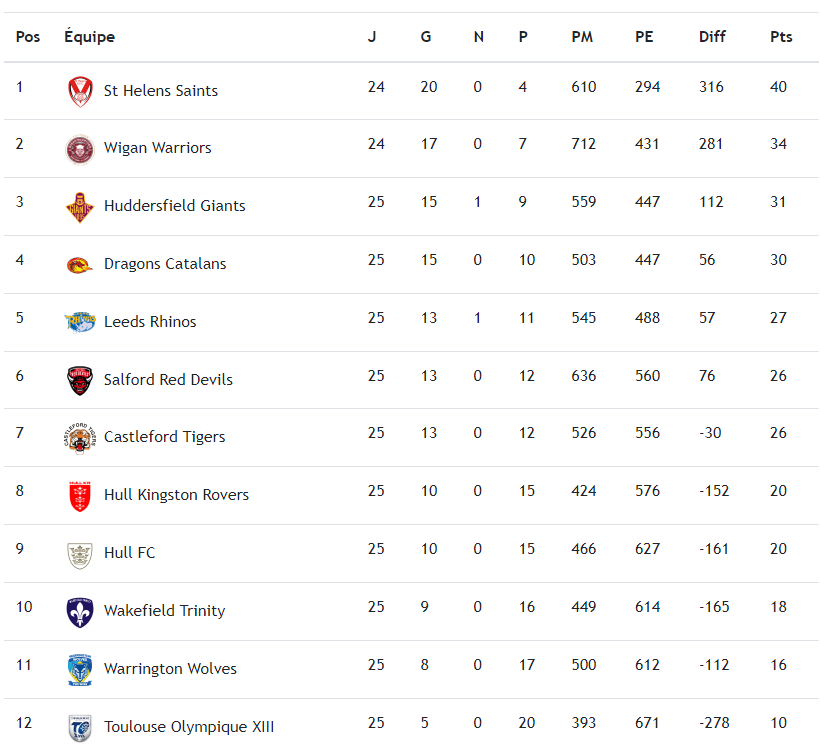Image resolution: width=835 pixels, height=756 pixels.
Task: Click the Salford Red Devils logo
Action: (80, 380)
